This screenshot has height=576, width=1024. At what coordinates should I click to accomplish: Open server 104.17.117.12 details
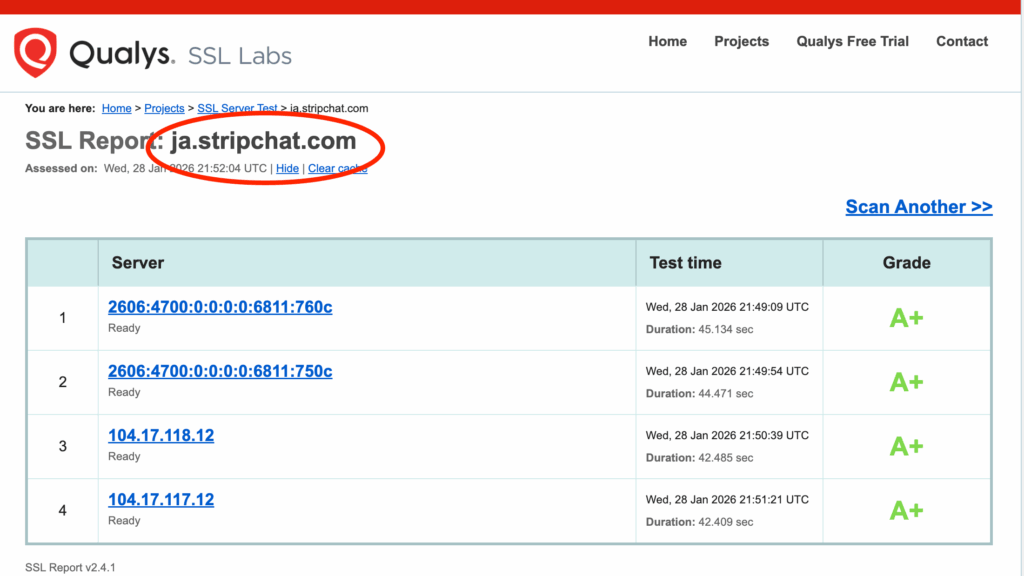161,499
